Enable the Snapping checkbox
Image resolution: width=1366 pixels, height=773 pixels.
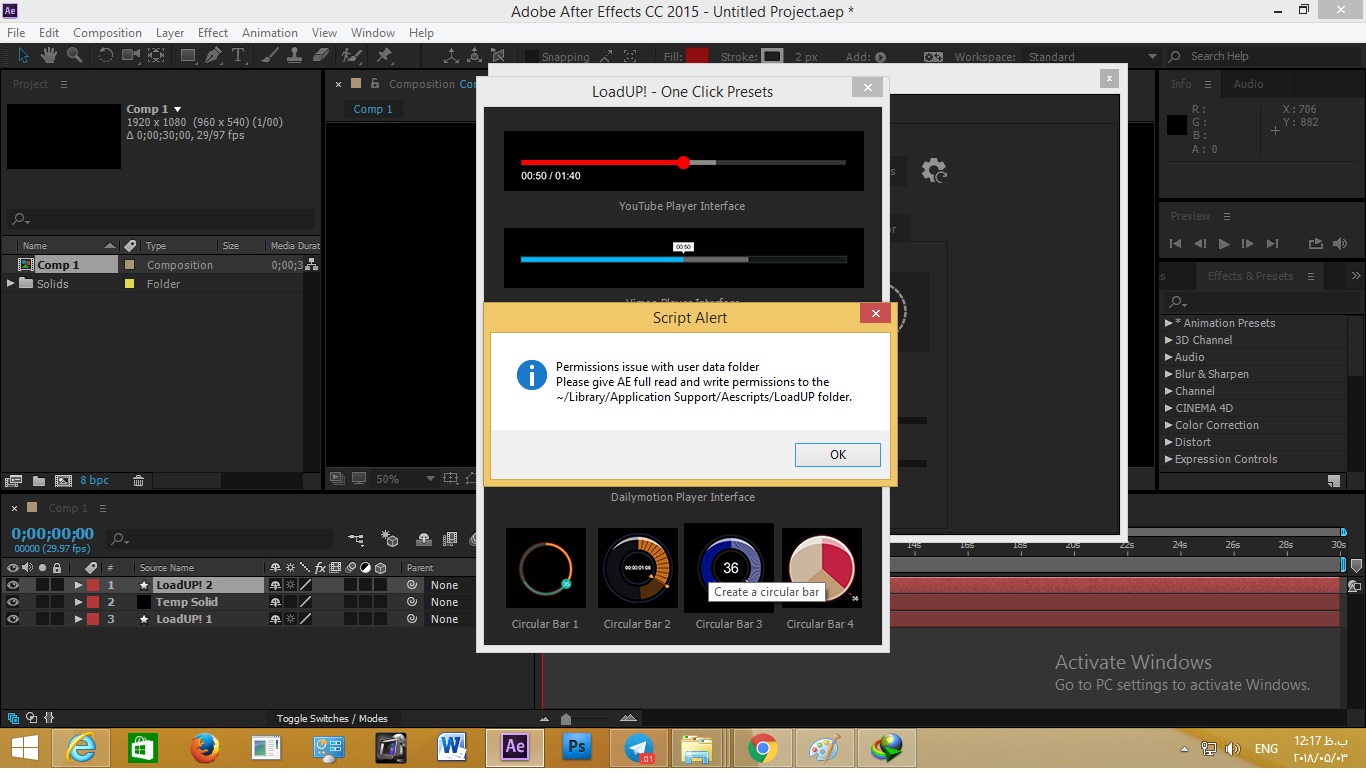tap(532, 57)
